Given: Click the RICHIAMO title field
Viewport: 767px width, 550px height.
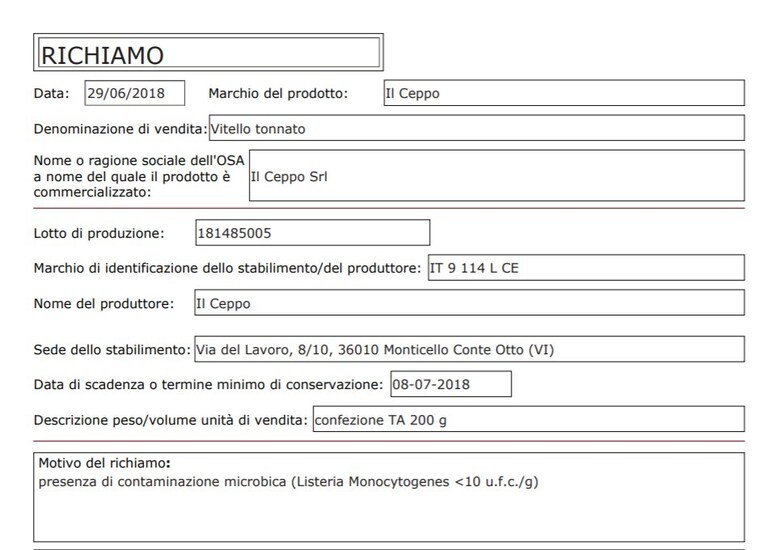Looking at the screenshot, I should point(208,52).
